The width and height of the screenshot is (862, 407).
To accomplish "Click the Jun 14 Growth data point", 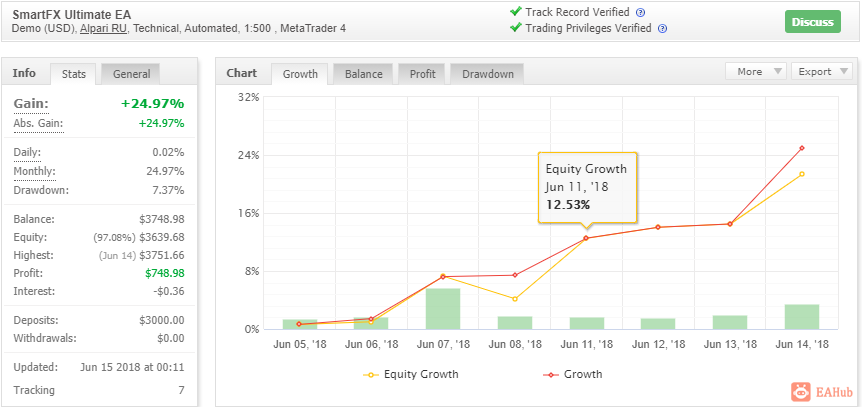I will point(802,148).
